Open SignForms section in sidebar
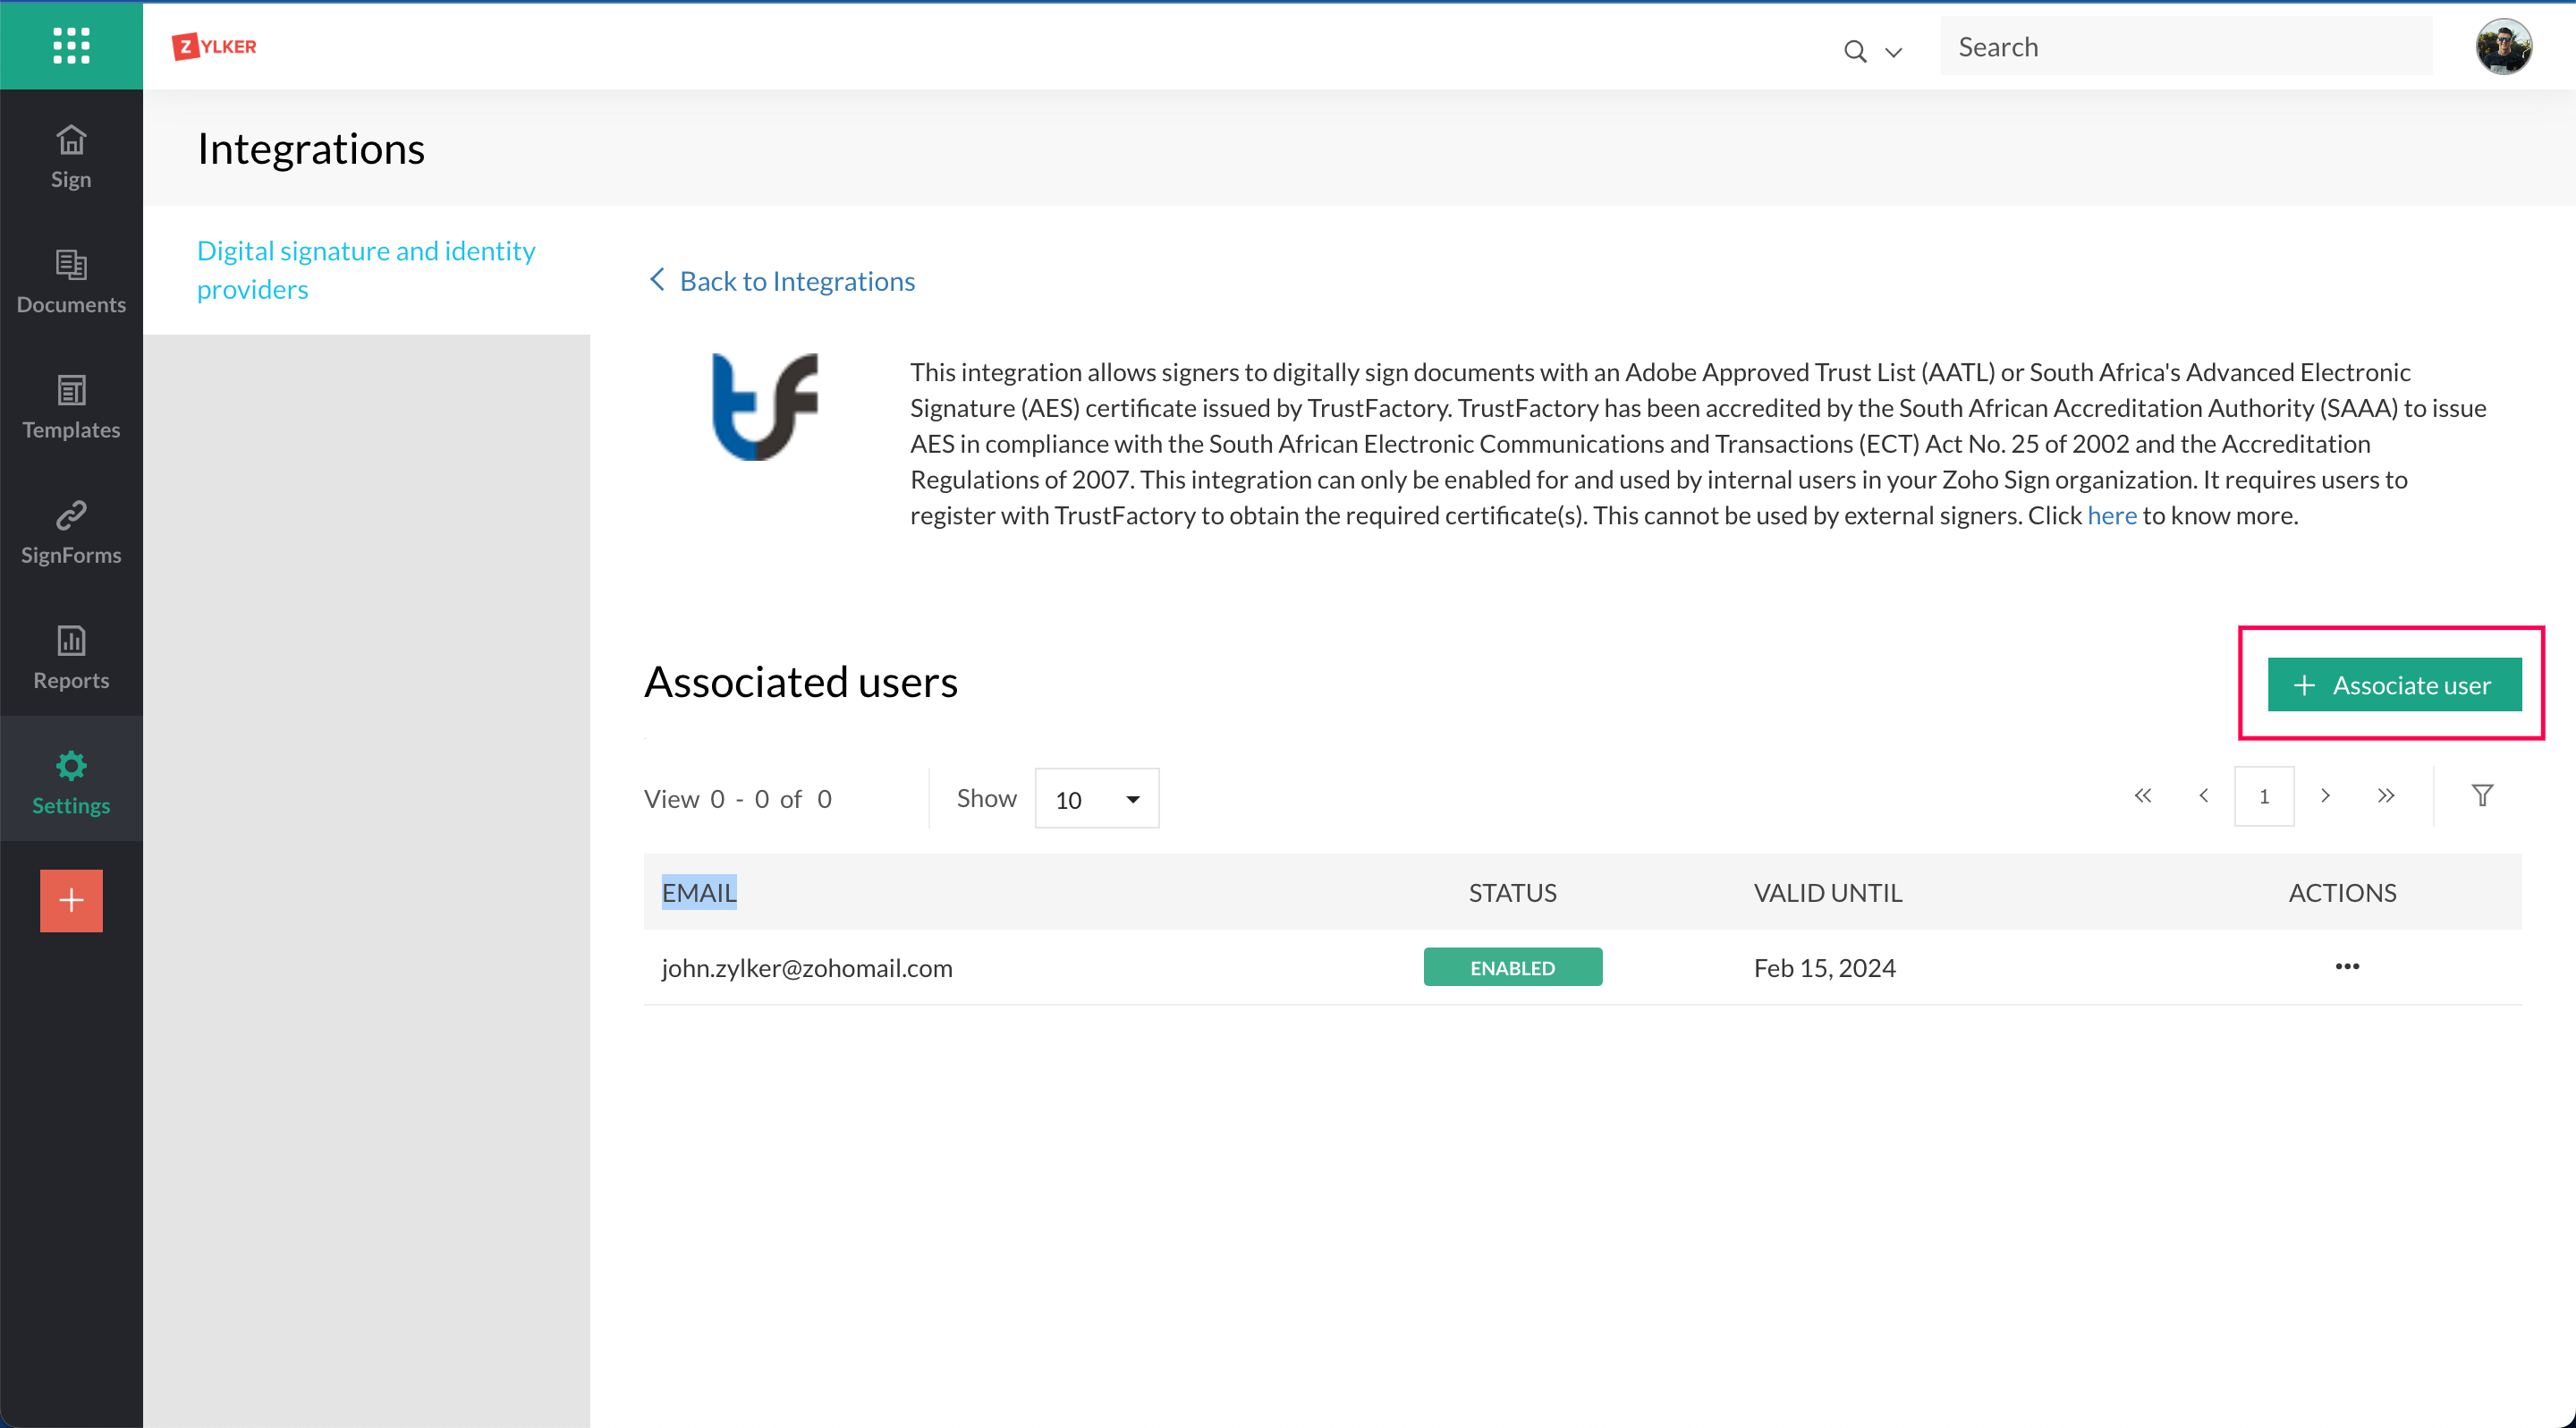Viewport: 2576px width, 1428px height. pos(71,531)
